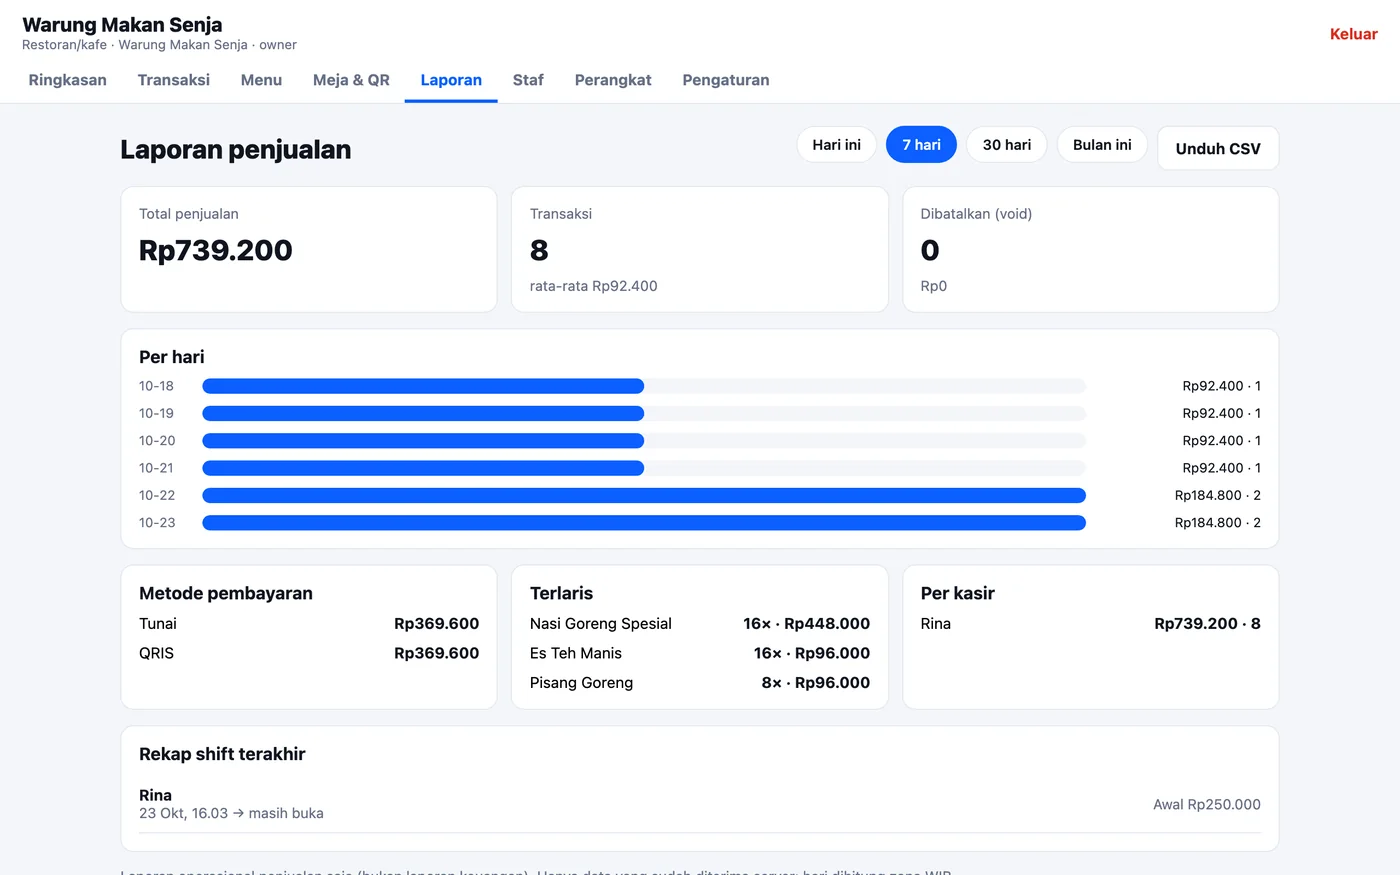Log out using the Keluar link
The height and width of the screenshot is (875, 1400).
point(1353,34)
